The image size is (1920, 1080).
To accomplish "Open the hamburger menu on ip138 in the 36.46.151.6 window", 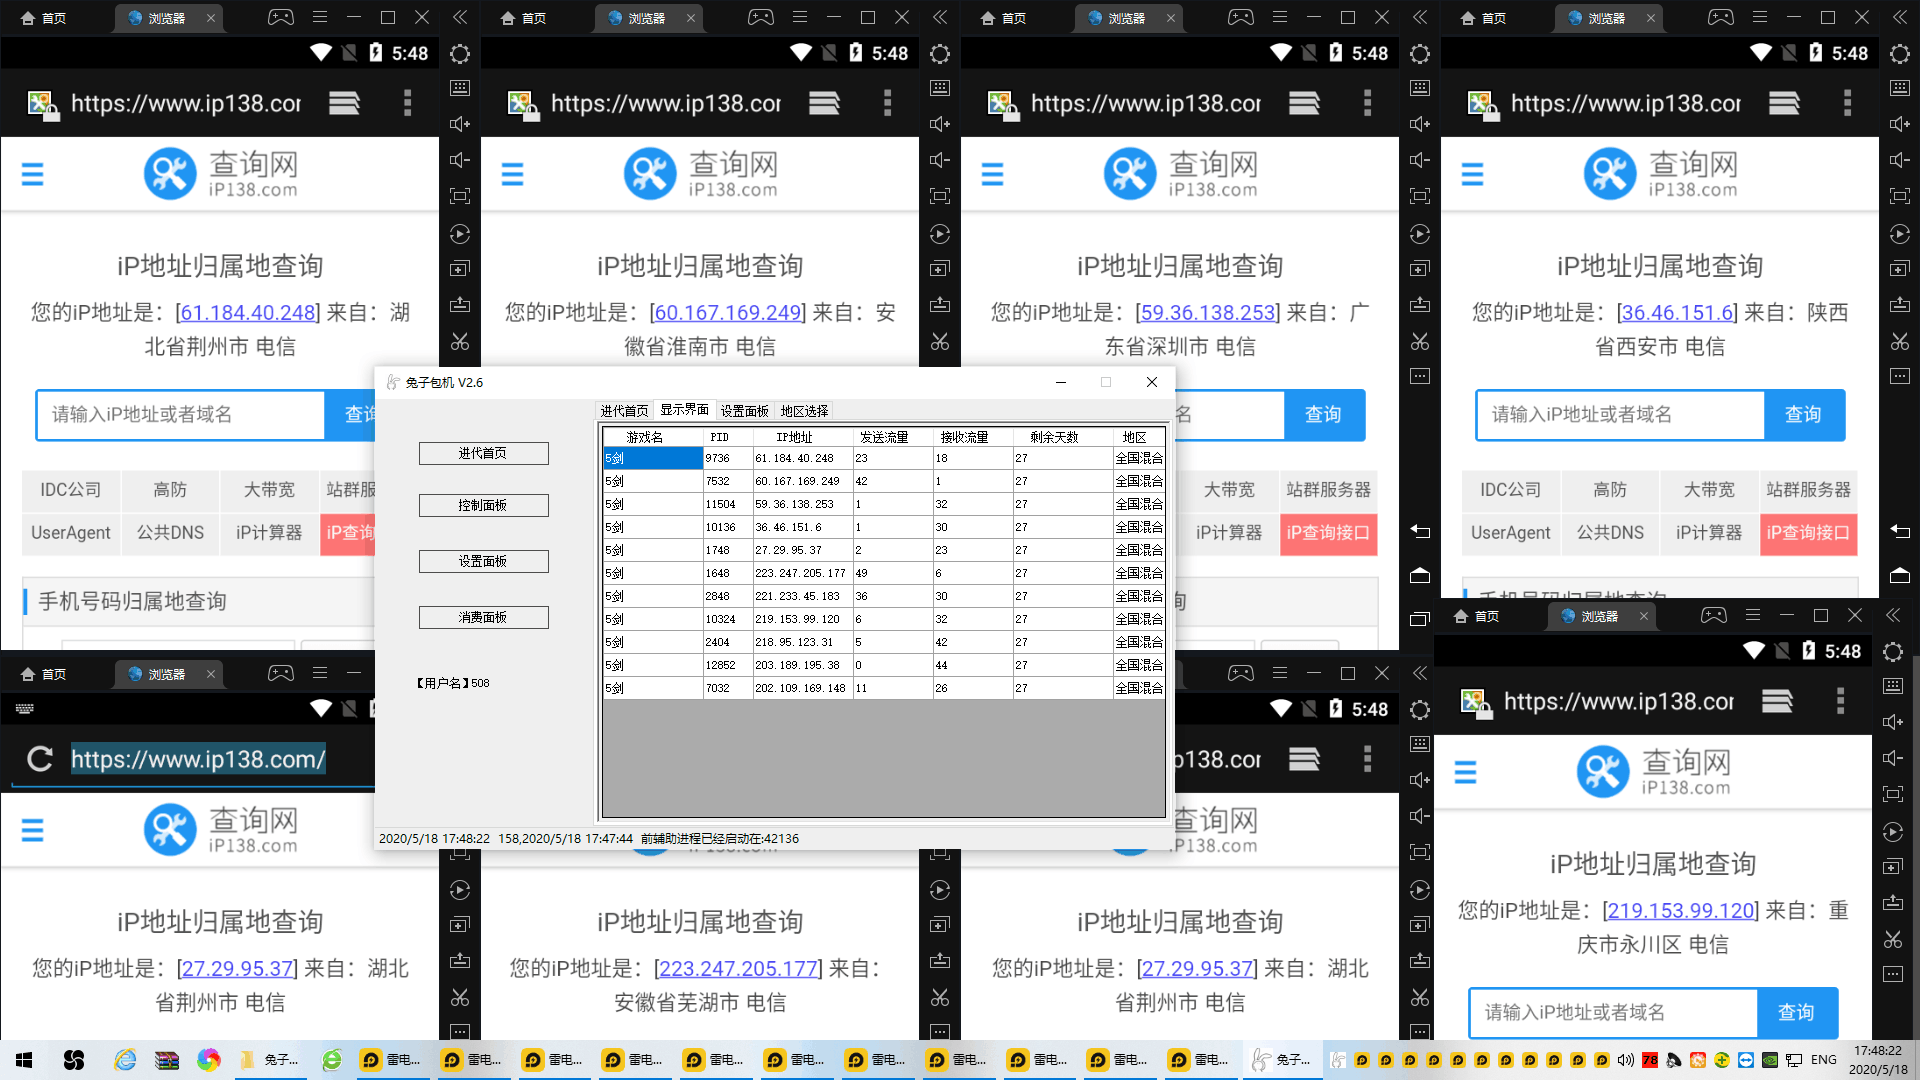I will pos(1472,174).
